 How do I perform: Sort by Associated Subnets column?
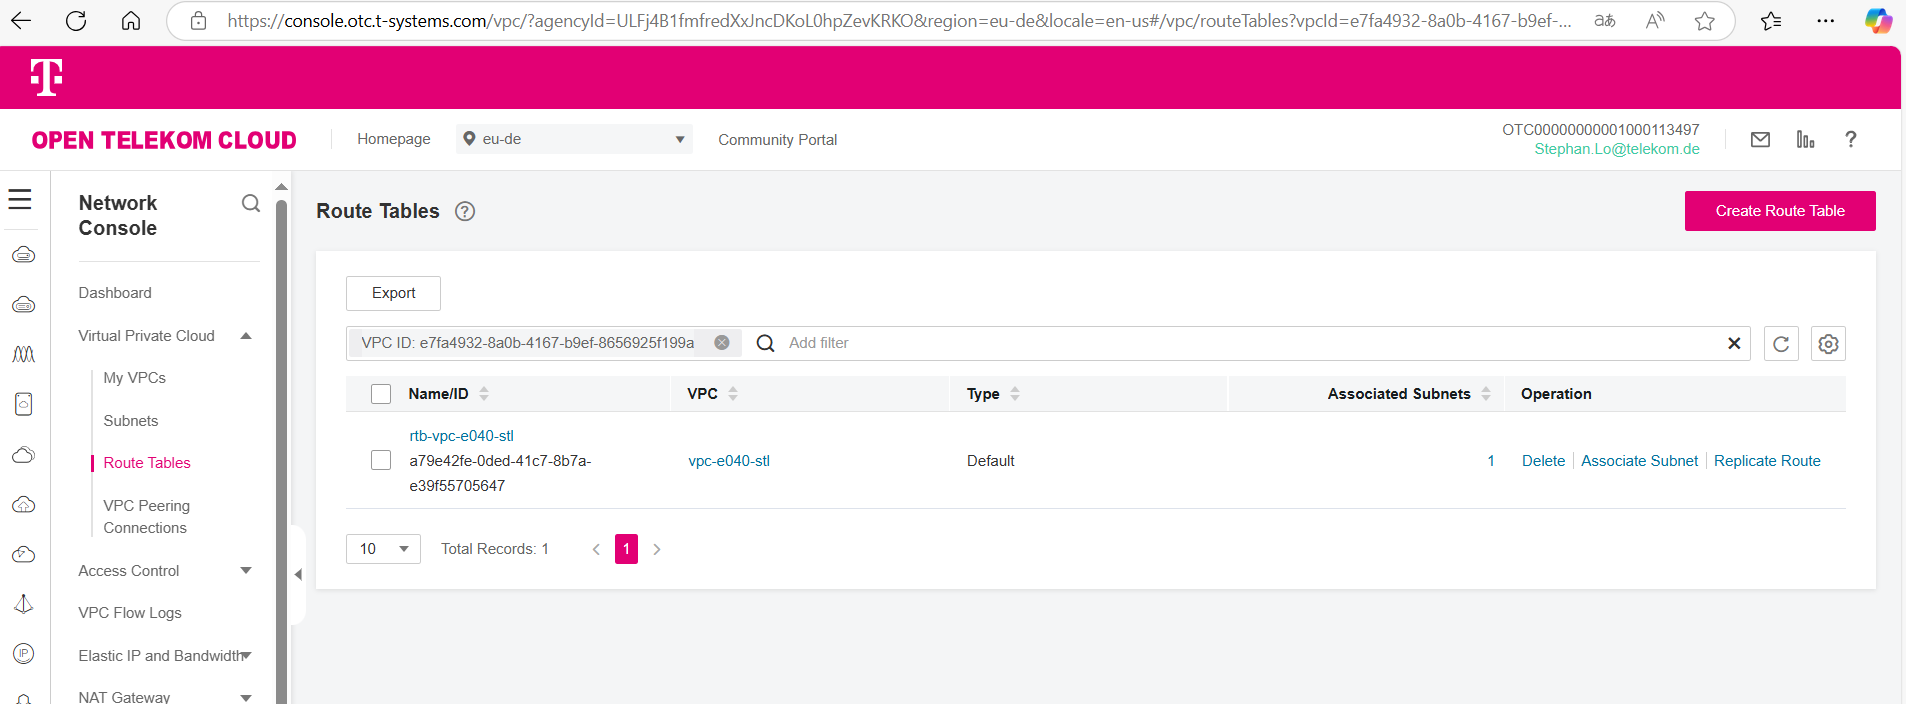pyautogui.click(x=1486, y=394)
